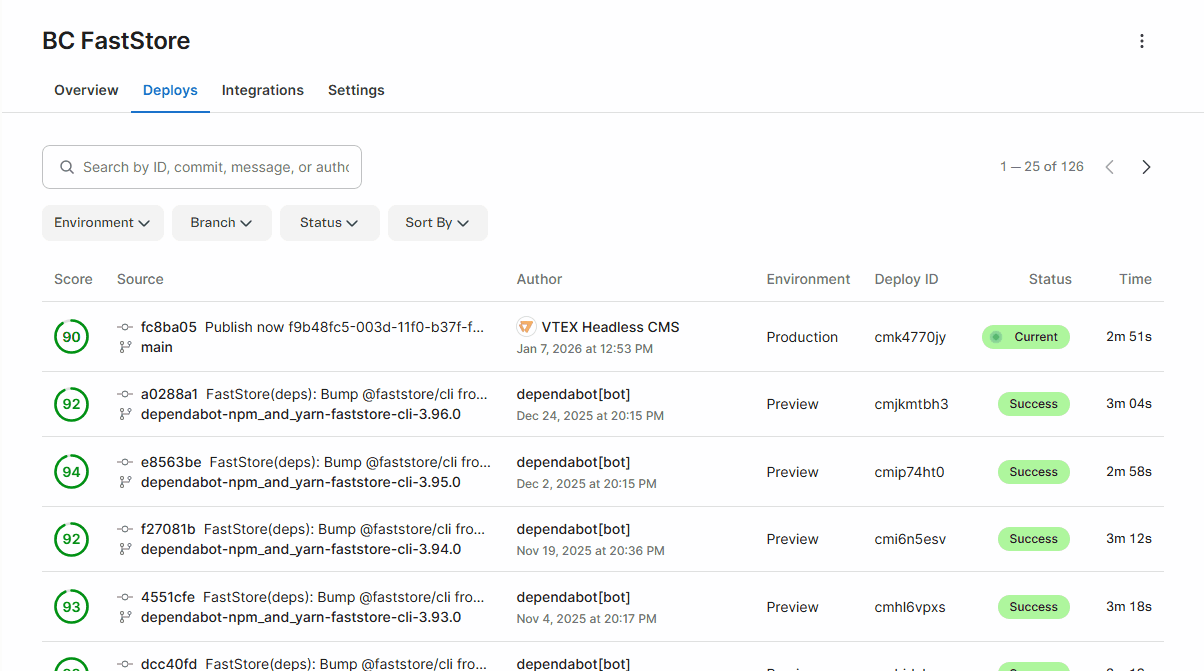Click date Jan 7, 2026 at 12:53 PM

(x=585, y=349)
